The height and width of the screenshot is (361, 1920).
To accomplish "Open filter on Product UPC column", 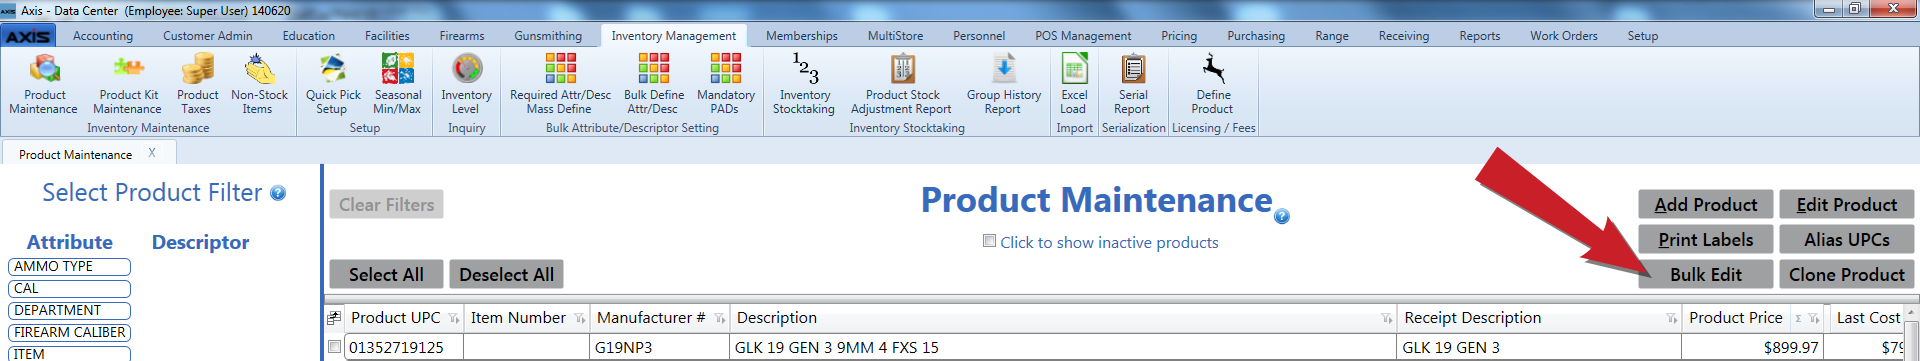I will [453, 319].
